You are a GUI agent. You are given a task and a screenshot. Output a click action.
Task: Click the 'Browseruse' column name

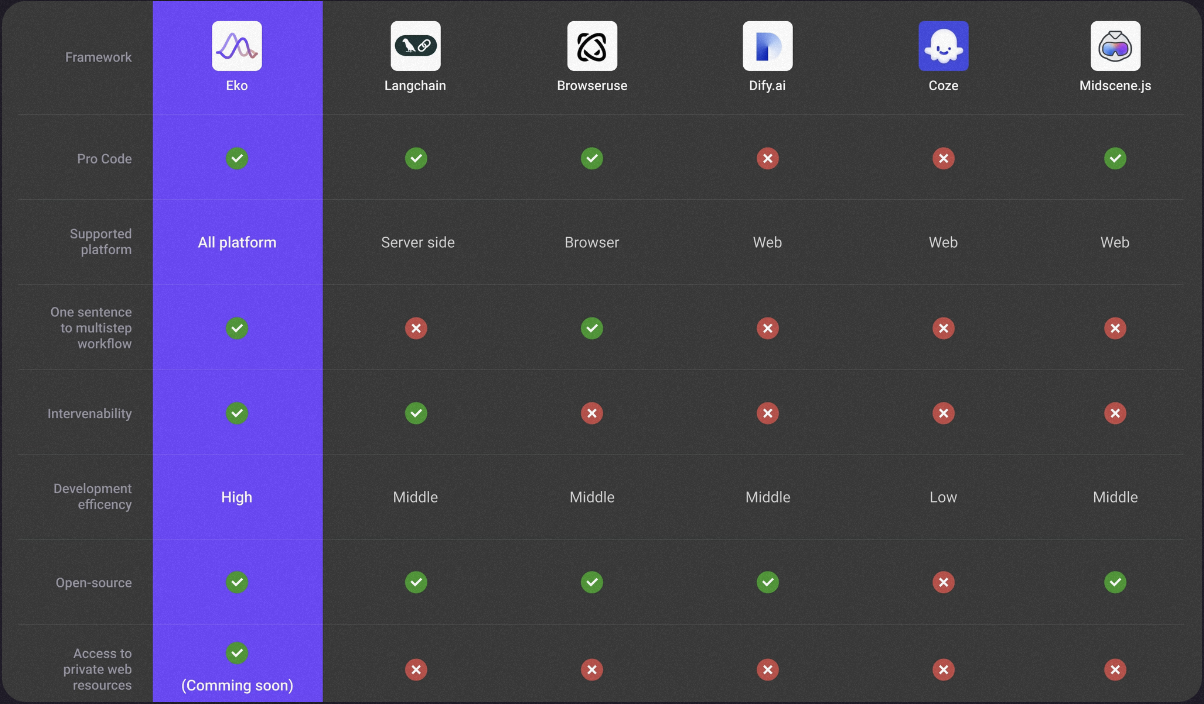point(592,86)
